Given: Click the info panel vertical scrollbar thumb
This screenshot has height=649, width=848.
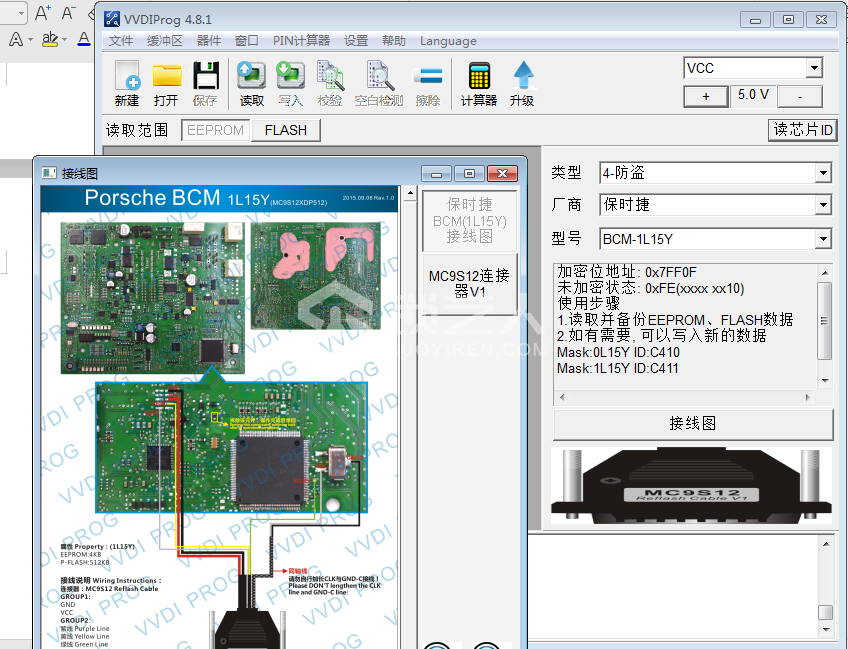Looking at the screenshot, I should pos(824,321).
